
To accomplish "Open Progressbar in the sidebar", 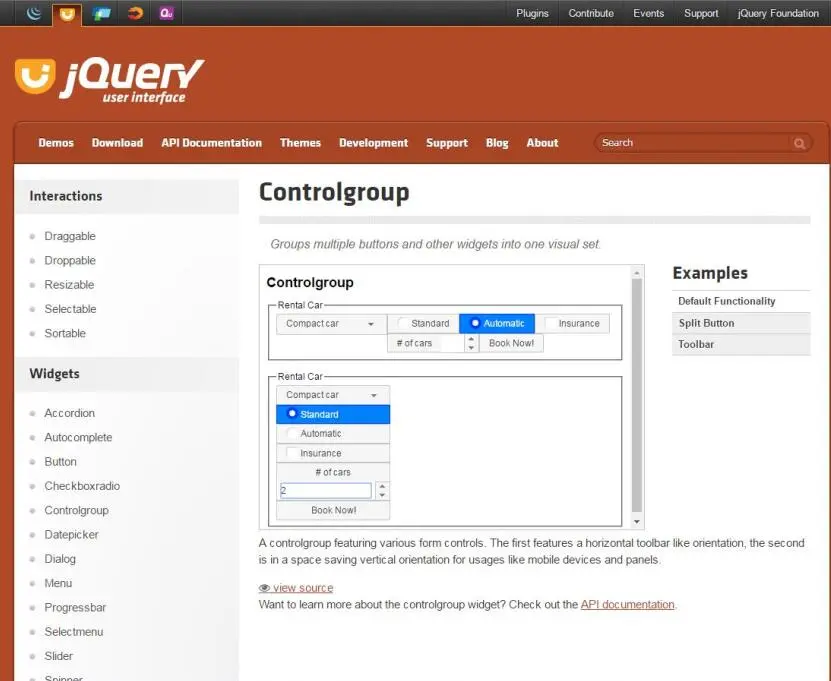I will (75, 607).
